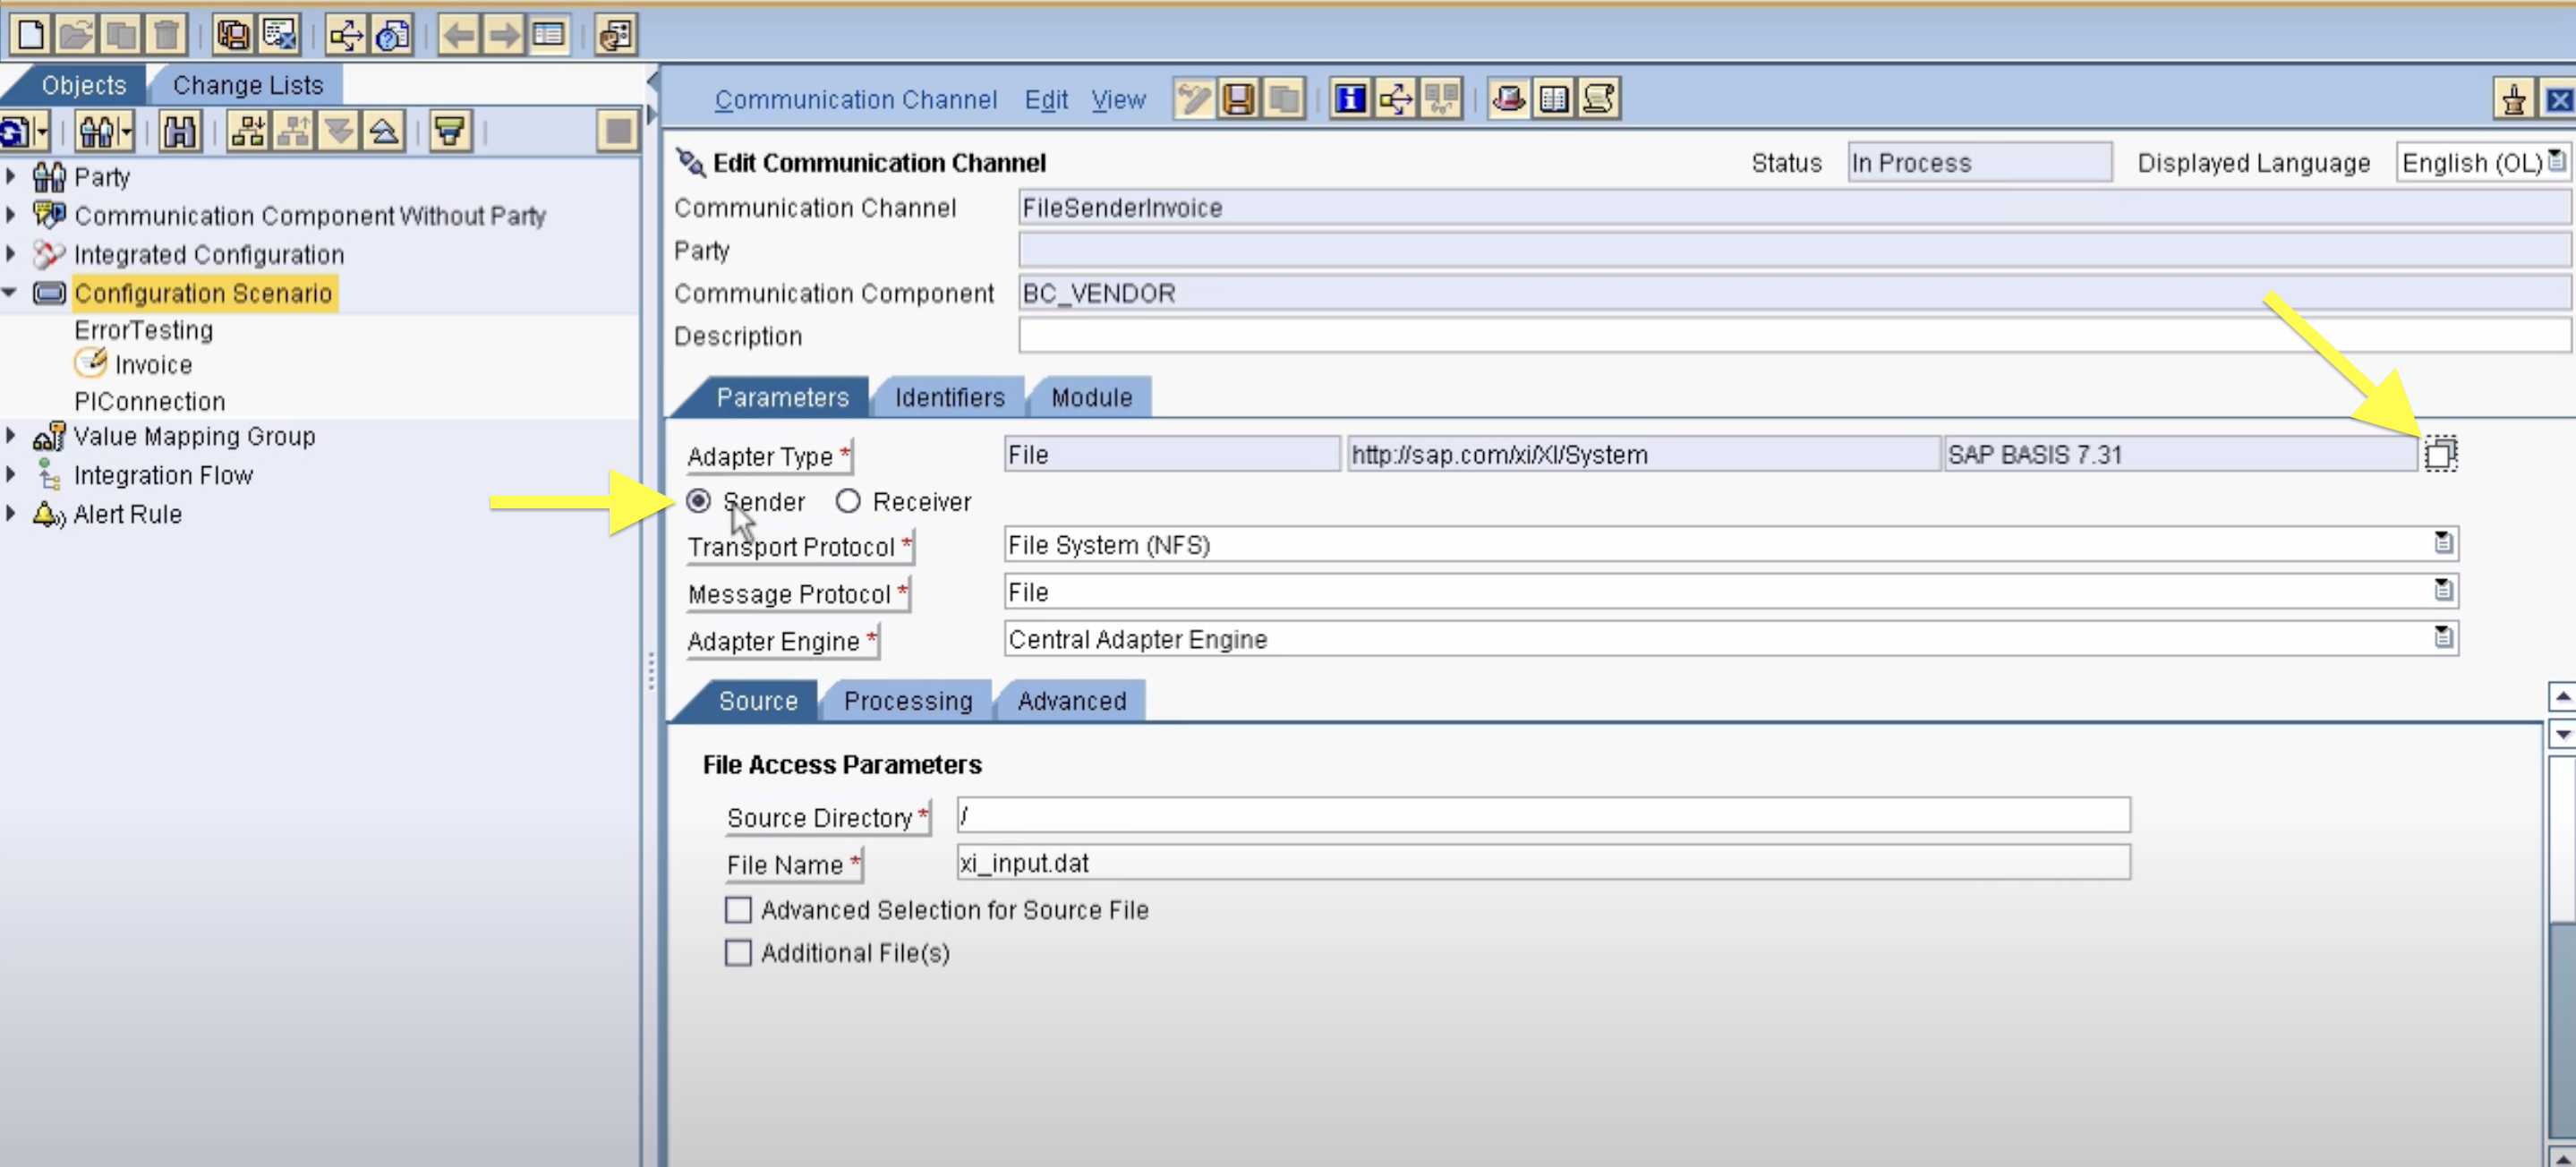Click the back arrow navigation icon
This screenshot has width=2576, height=1167.
(x=459, y=35)
